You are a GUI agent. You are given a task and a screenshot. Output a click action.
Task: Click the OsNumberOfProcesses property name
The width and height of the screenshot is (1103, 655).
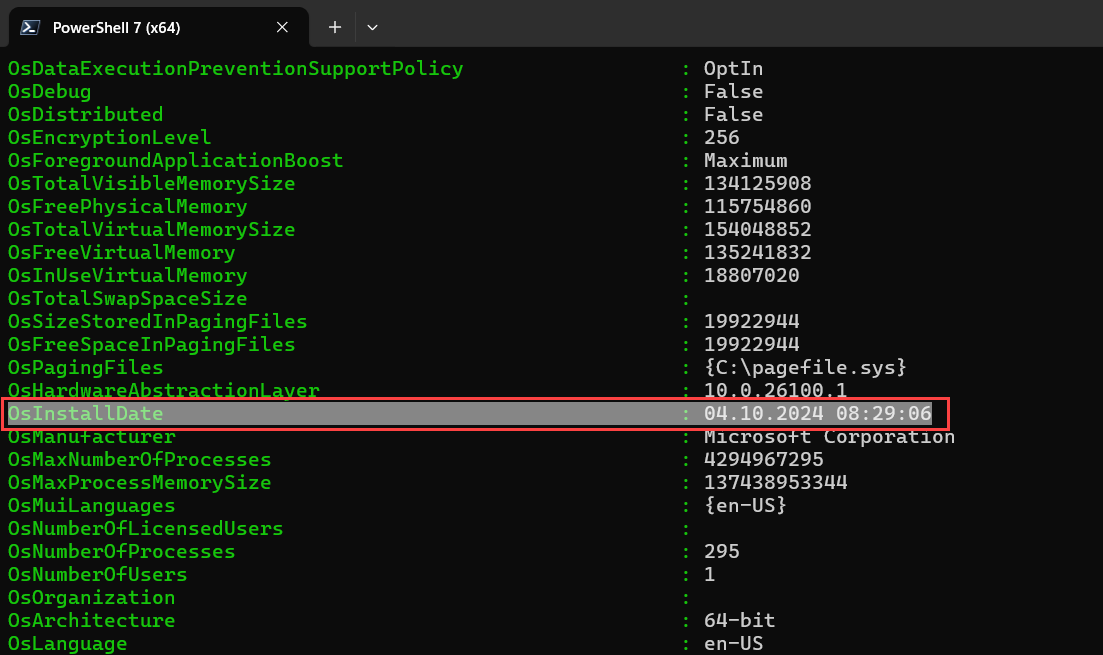pyautogui.click(x=122, y=552)
